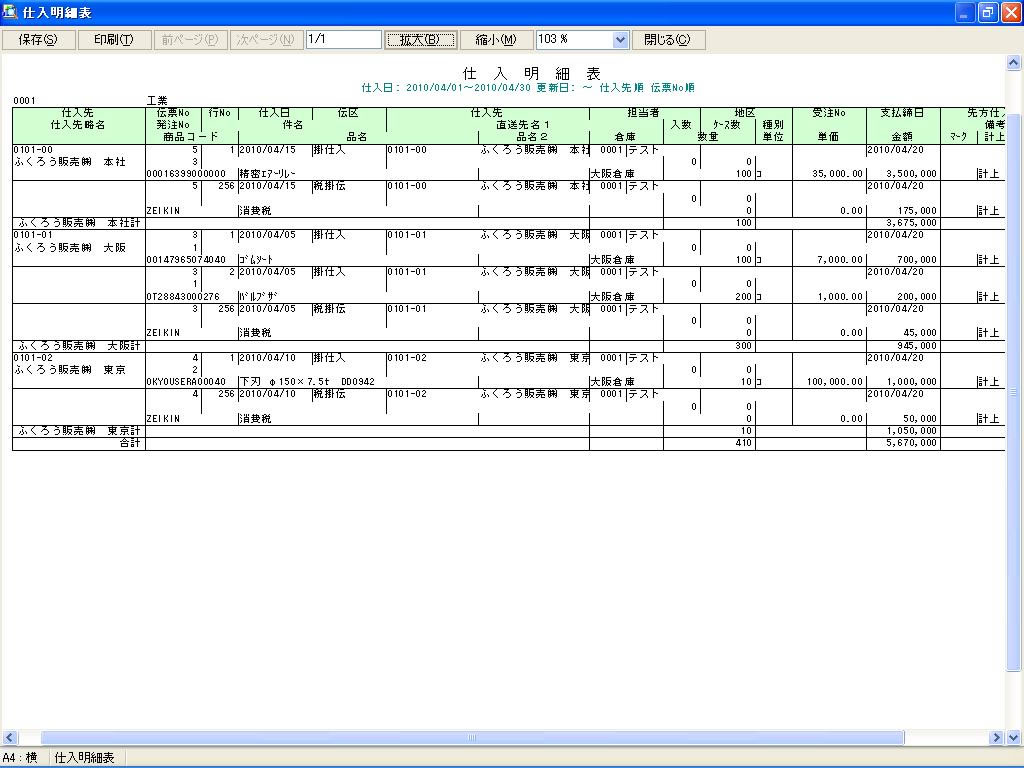Click the 保存(S) save button
Image resolution: width=1024 pixels, height=768 pixels.
[x=38, y=39]
